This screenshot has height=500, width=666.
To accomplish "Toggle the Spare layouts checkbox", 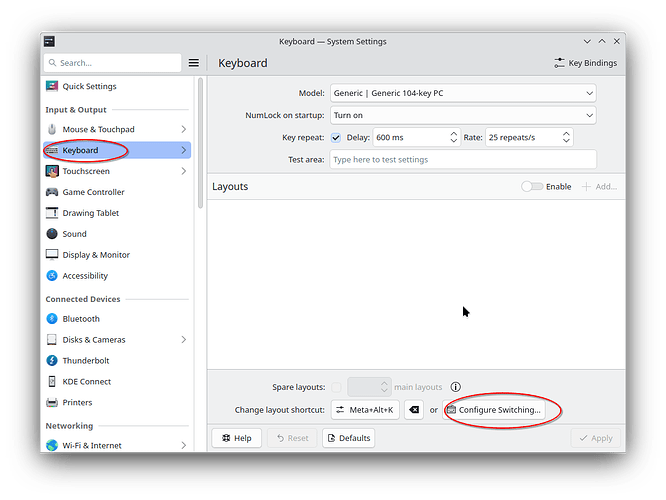I will click(x=336, y=387).
